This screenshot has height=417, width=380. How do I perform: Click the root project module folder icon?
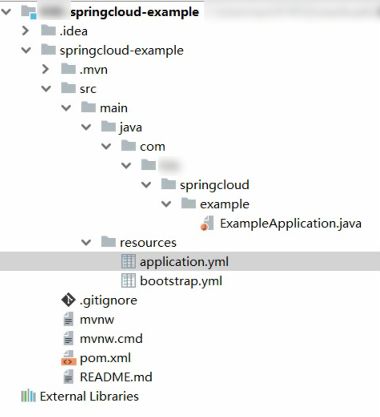(x=29, y=12)
